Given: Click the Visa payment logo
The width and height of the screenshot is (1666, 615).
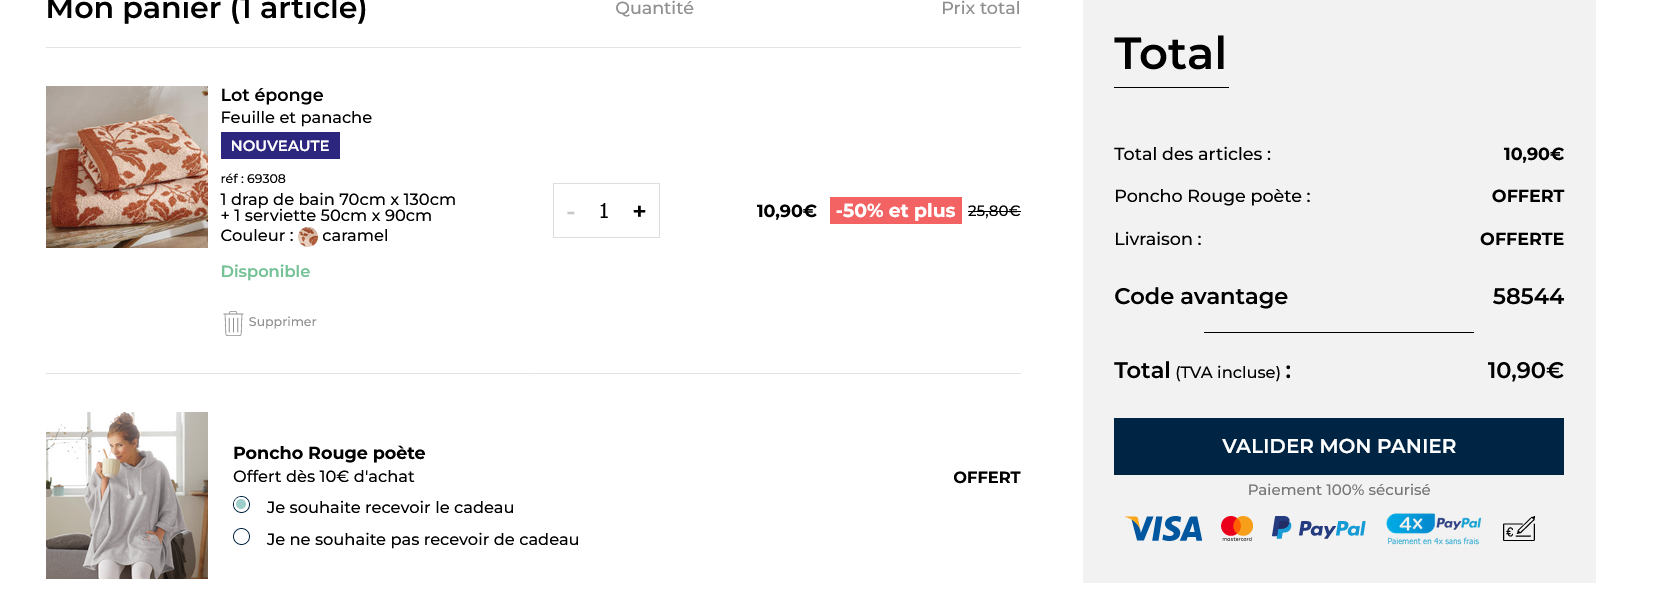Looking at the screenshot, I should coord(1165,529).
